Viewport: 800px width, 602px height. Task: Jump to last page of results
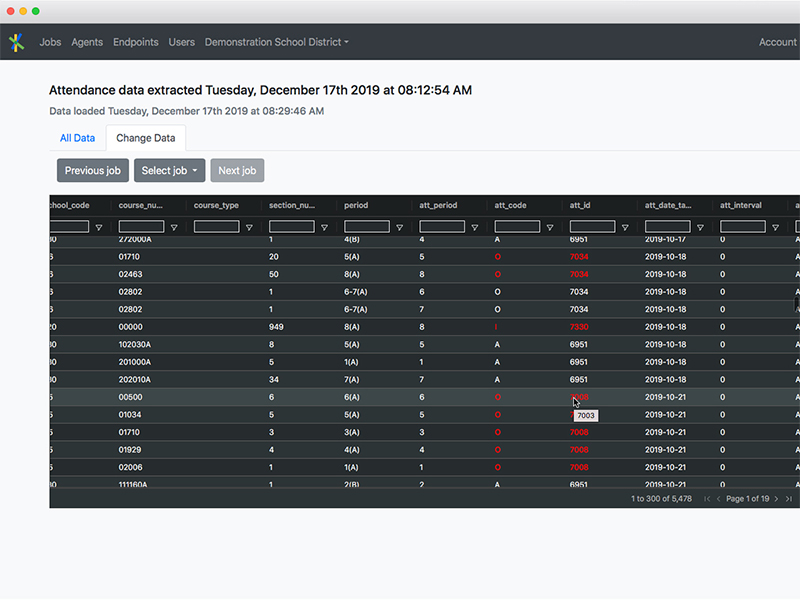(x=789, y=498)
